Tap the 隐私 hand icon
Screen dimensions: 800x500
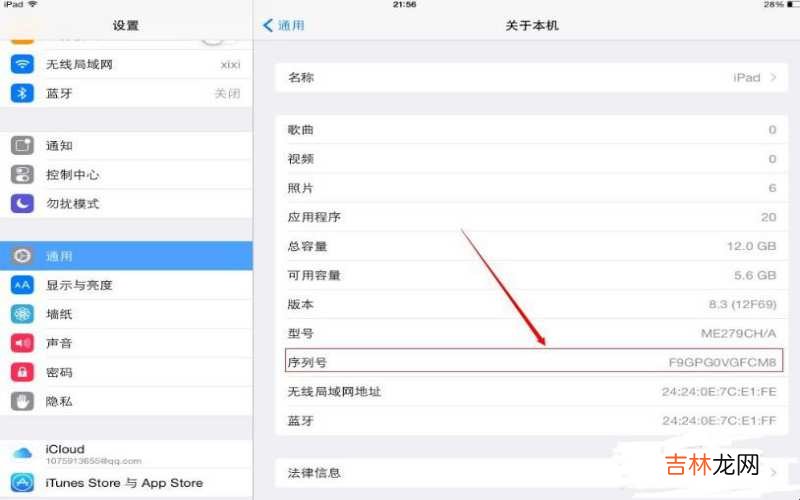coord(22,402)
